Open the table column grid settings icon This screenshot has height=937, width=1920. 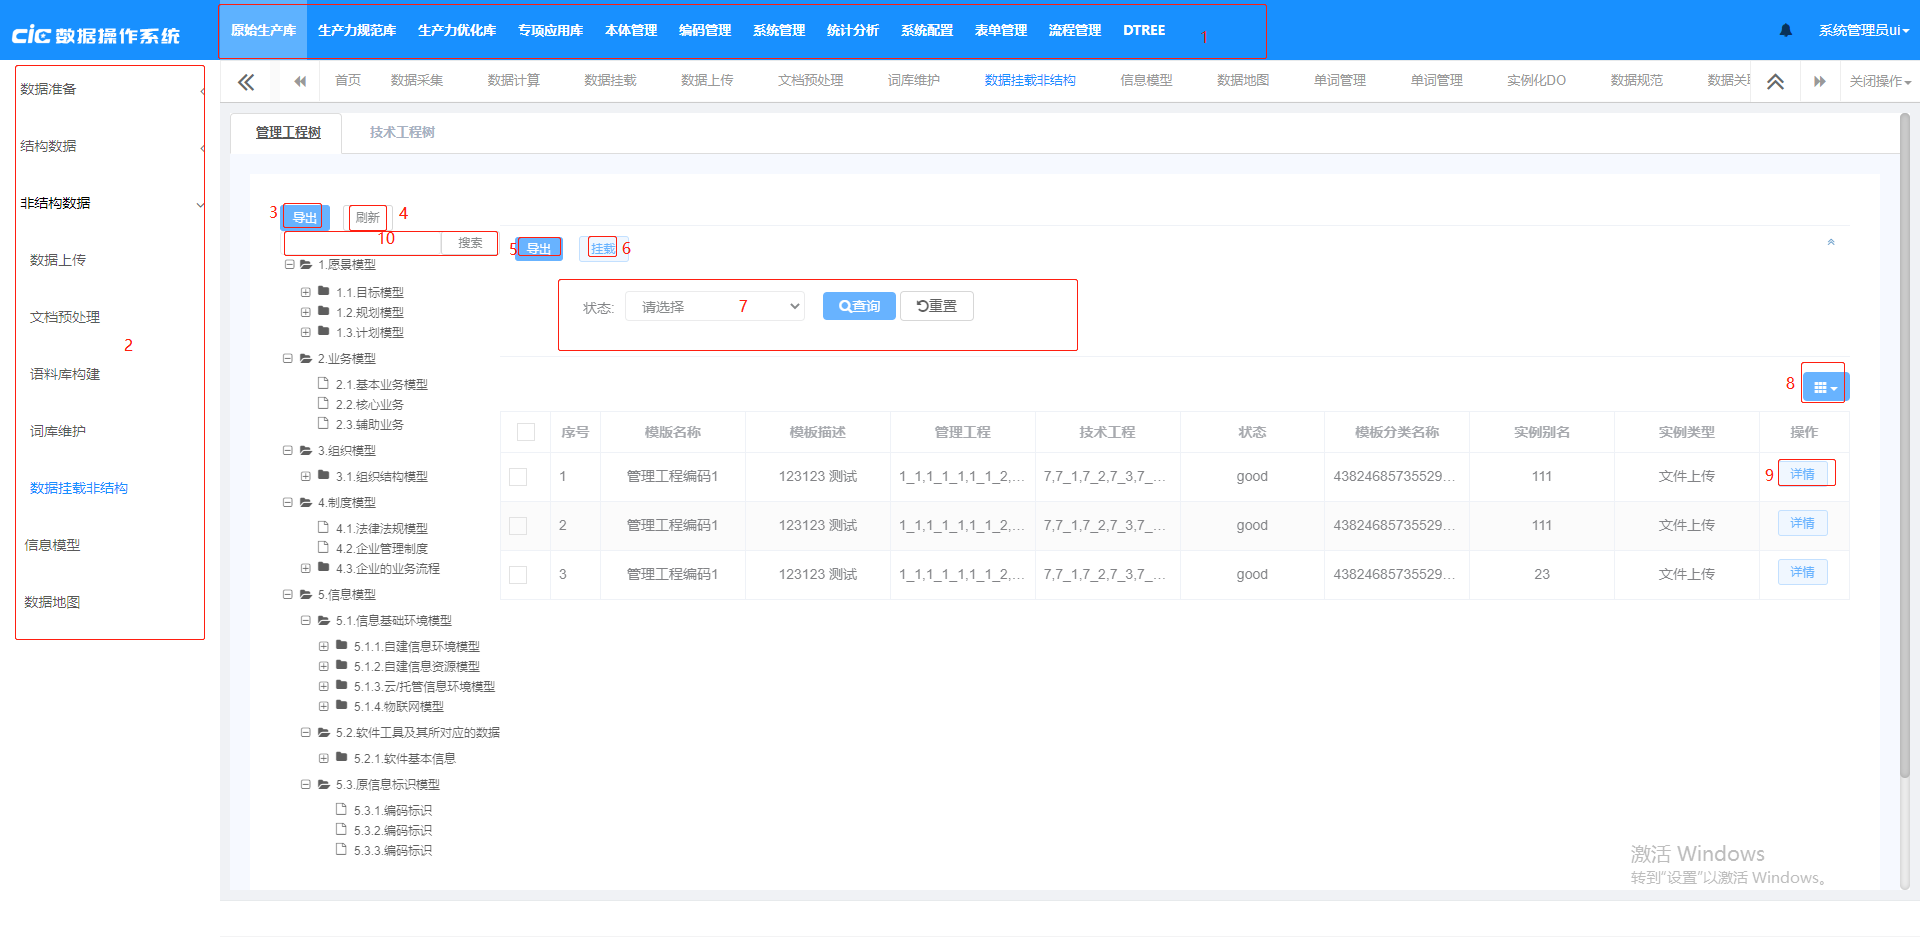click(x=1825, y=387)
